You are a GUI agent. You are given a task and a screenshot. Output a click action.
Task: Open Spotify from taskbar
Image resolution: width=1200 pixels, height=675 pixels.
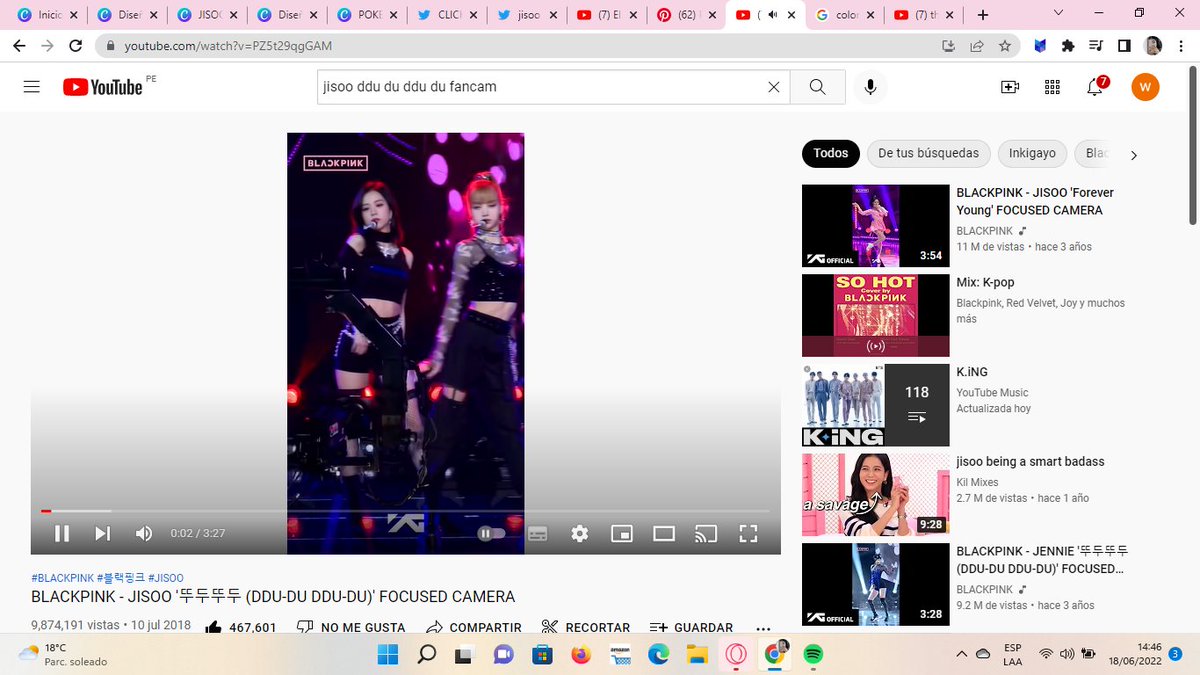pyautogui.click(x=813, y=654)
